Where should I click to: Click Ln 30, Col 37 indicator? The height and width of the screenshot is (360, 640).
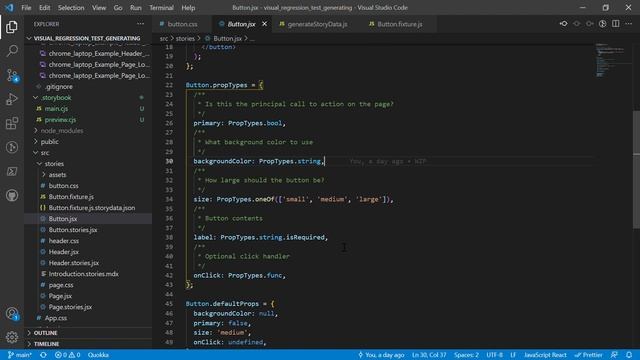pyautogui.click(x=429, y=355)
